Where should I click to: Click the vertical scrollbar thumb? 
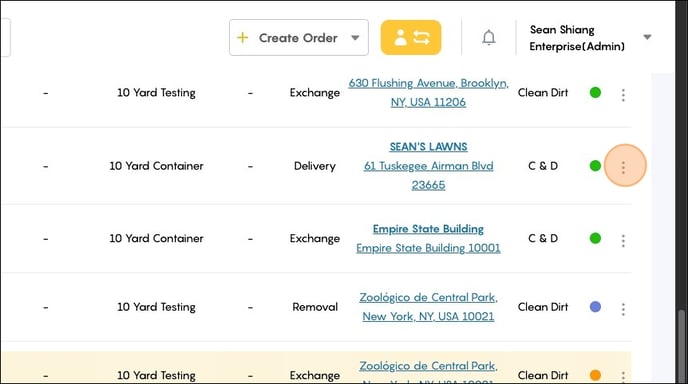click(x=681, y=347)
